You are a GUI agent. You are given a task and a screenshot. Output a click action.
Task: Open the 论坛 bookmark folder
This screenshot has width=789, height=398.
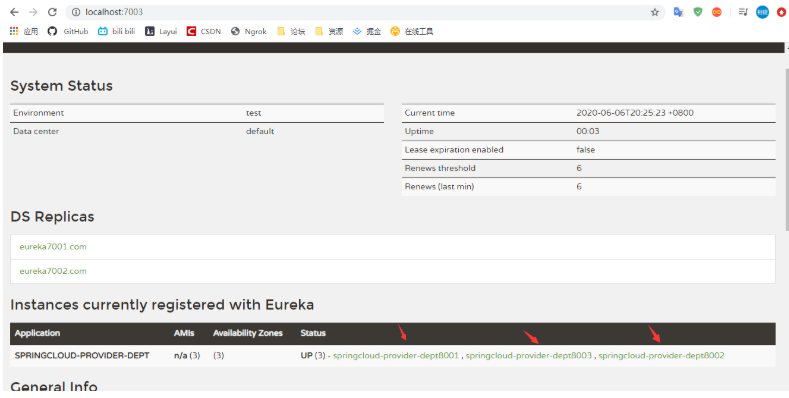(291, 31)
